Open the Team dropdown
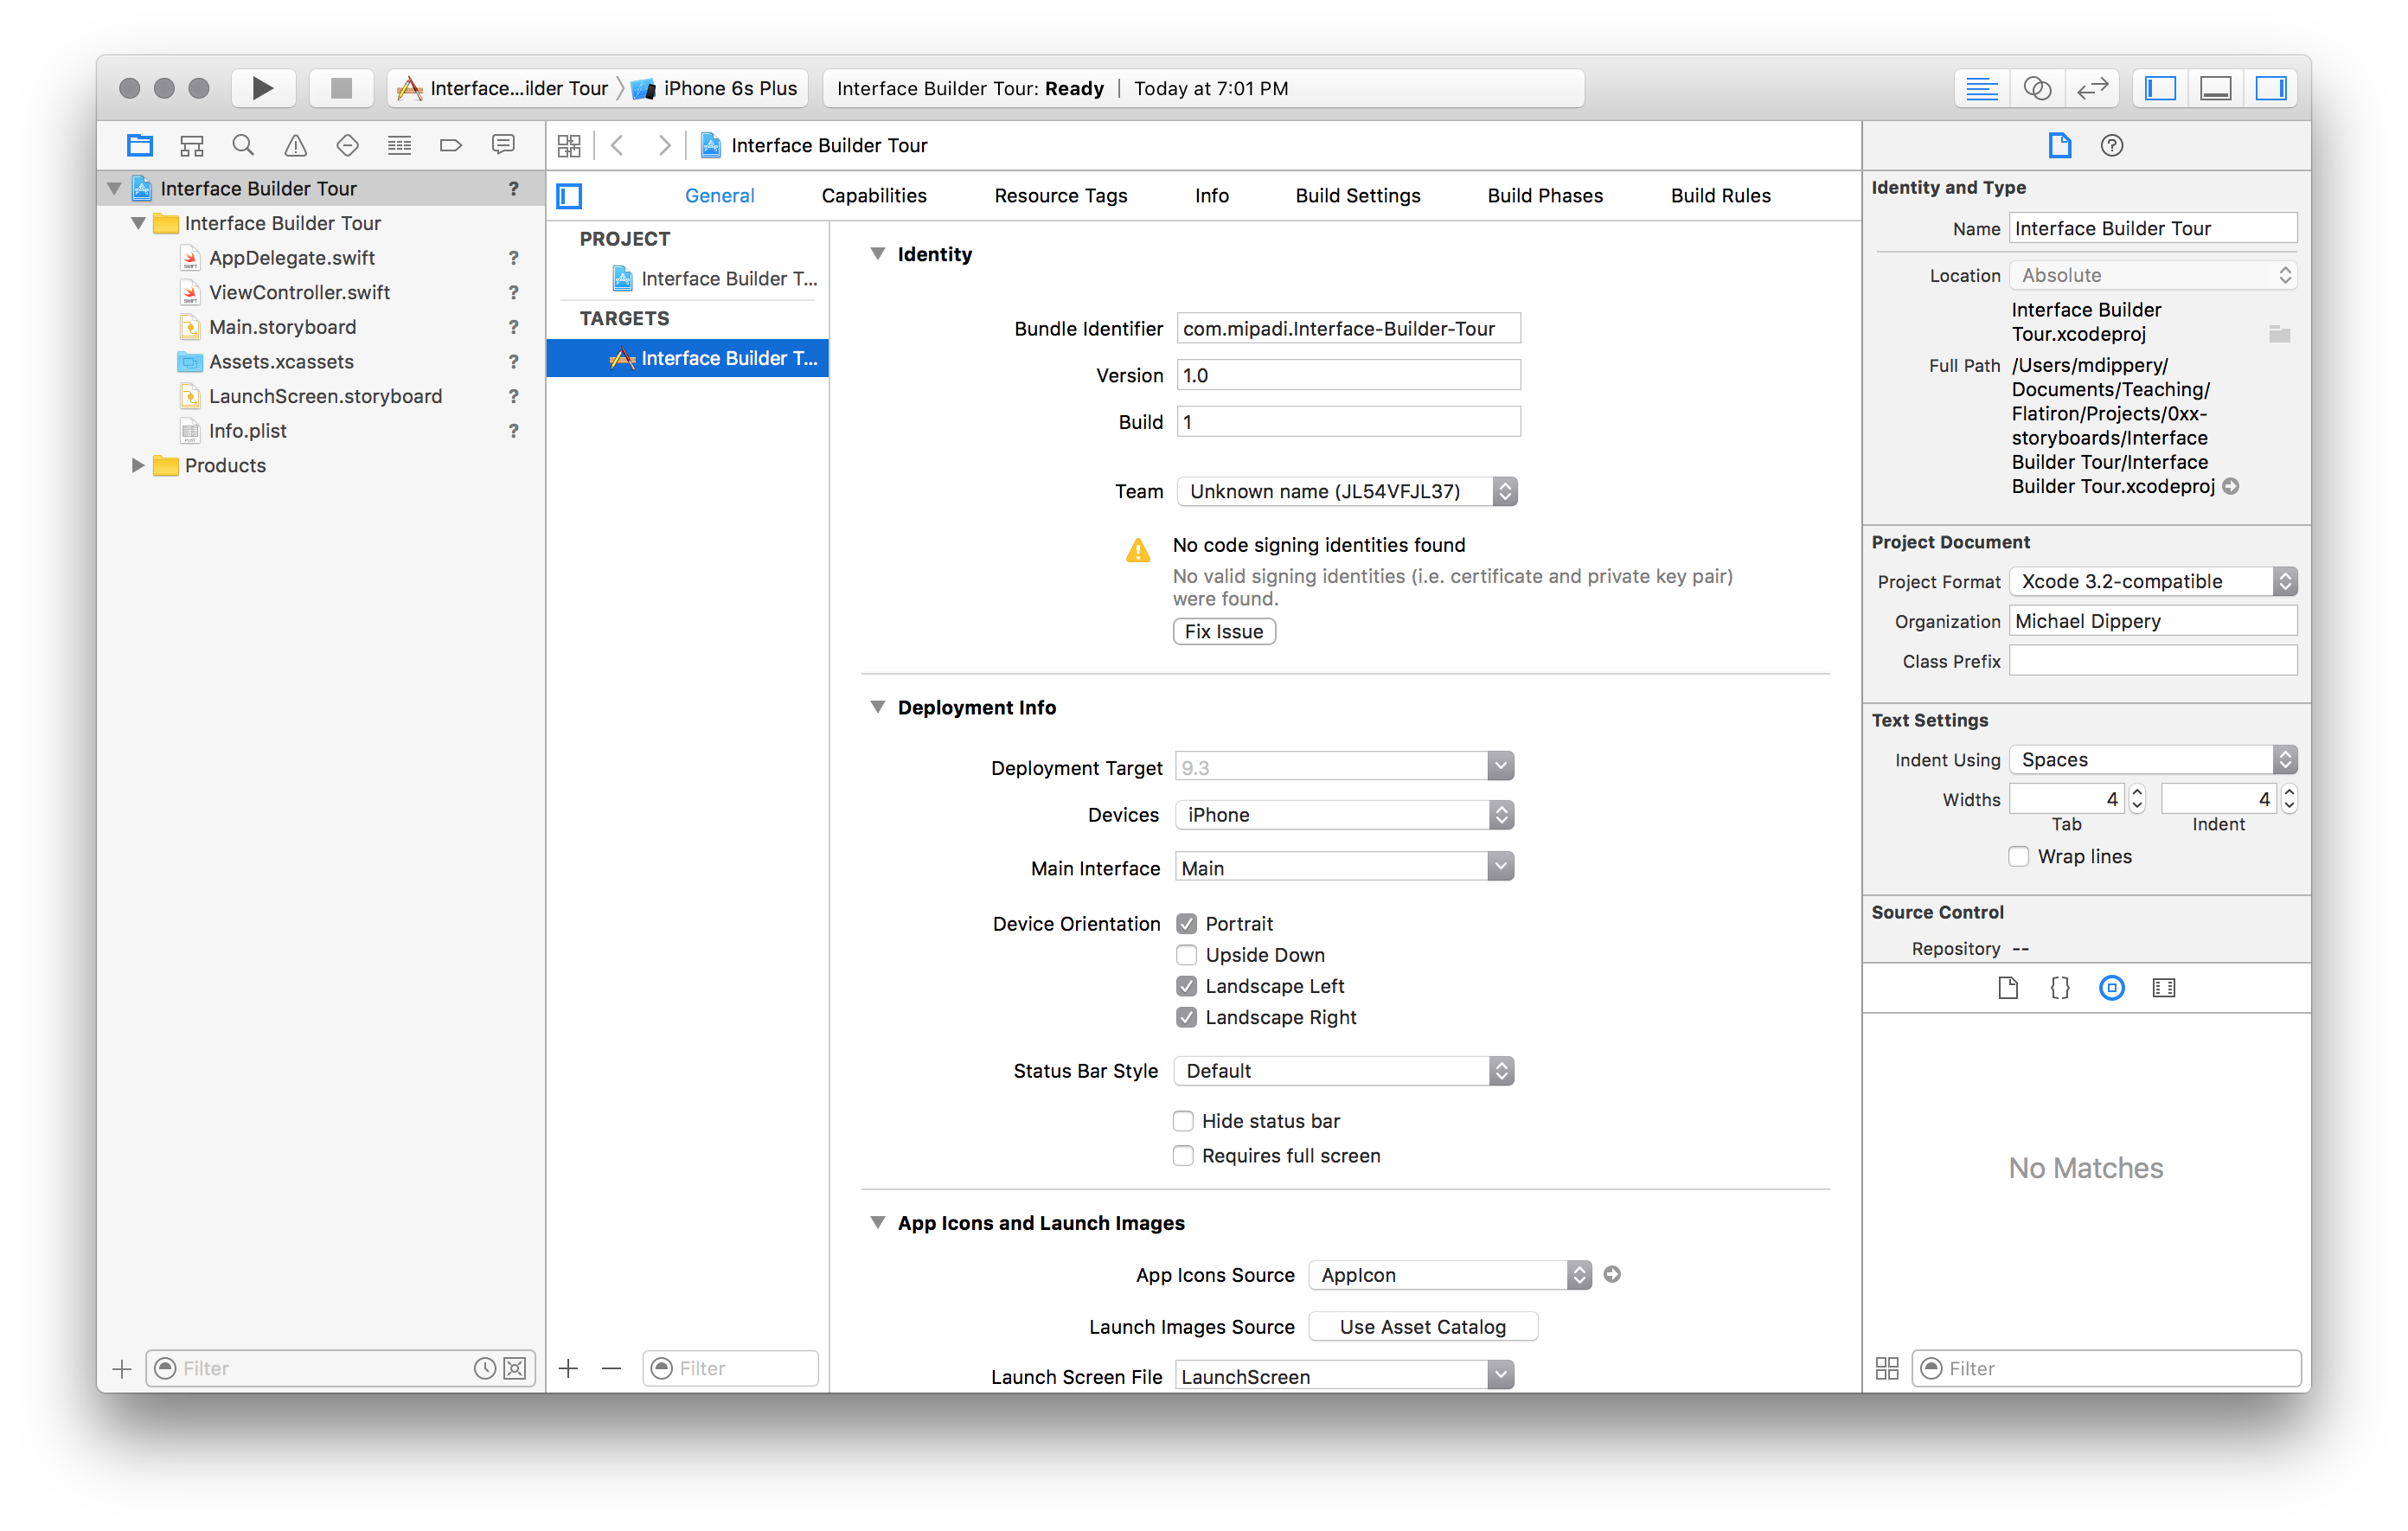This screenshot has width=2408, height=1531. pyautogui.click(x=1347, y=491)
